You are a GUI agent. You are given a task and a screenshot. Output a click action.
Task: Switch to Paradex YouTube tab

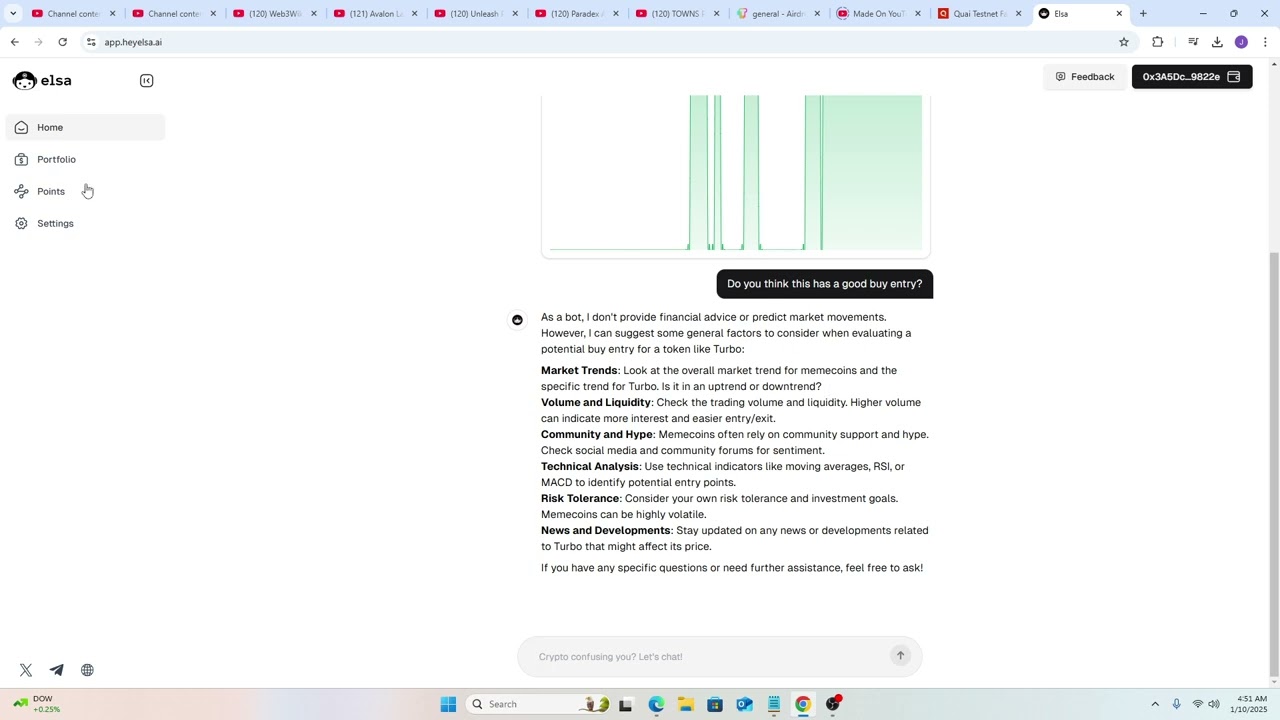(576, 13)
